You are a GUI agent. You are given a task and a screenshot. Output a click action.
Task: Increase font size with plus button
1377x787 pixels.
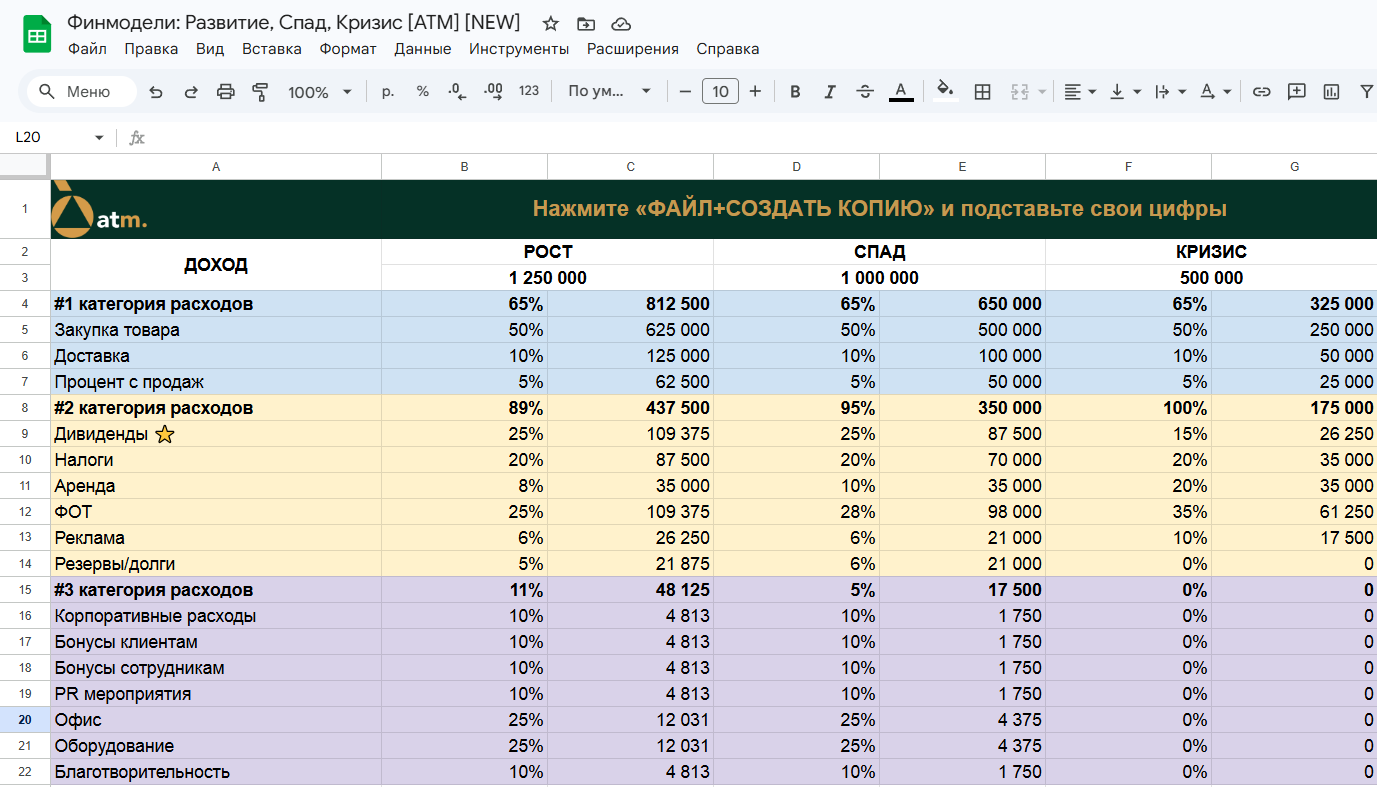tap(755, 92)
